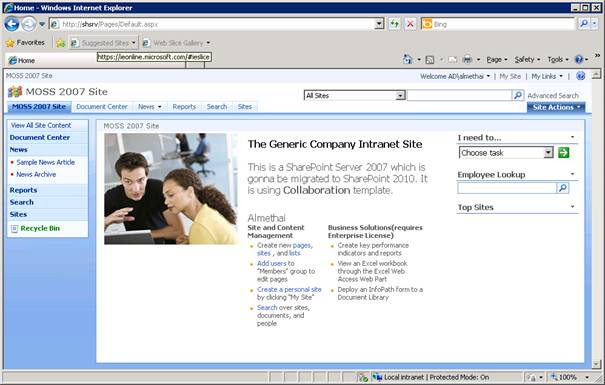This screenshot has height=385, width=605.
Task: Open the Sample News Article link
Action: click(x=46, y=162)
